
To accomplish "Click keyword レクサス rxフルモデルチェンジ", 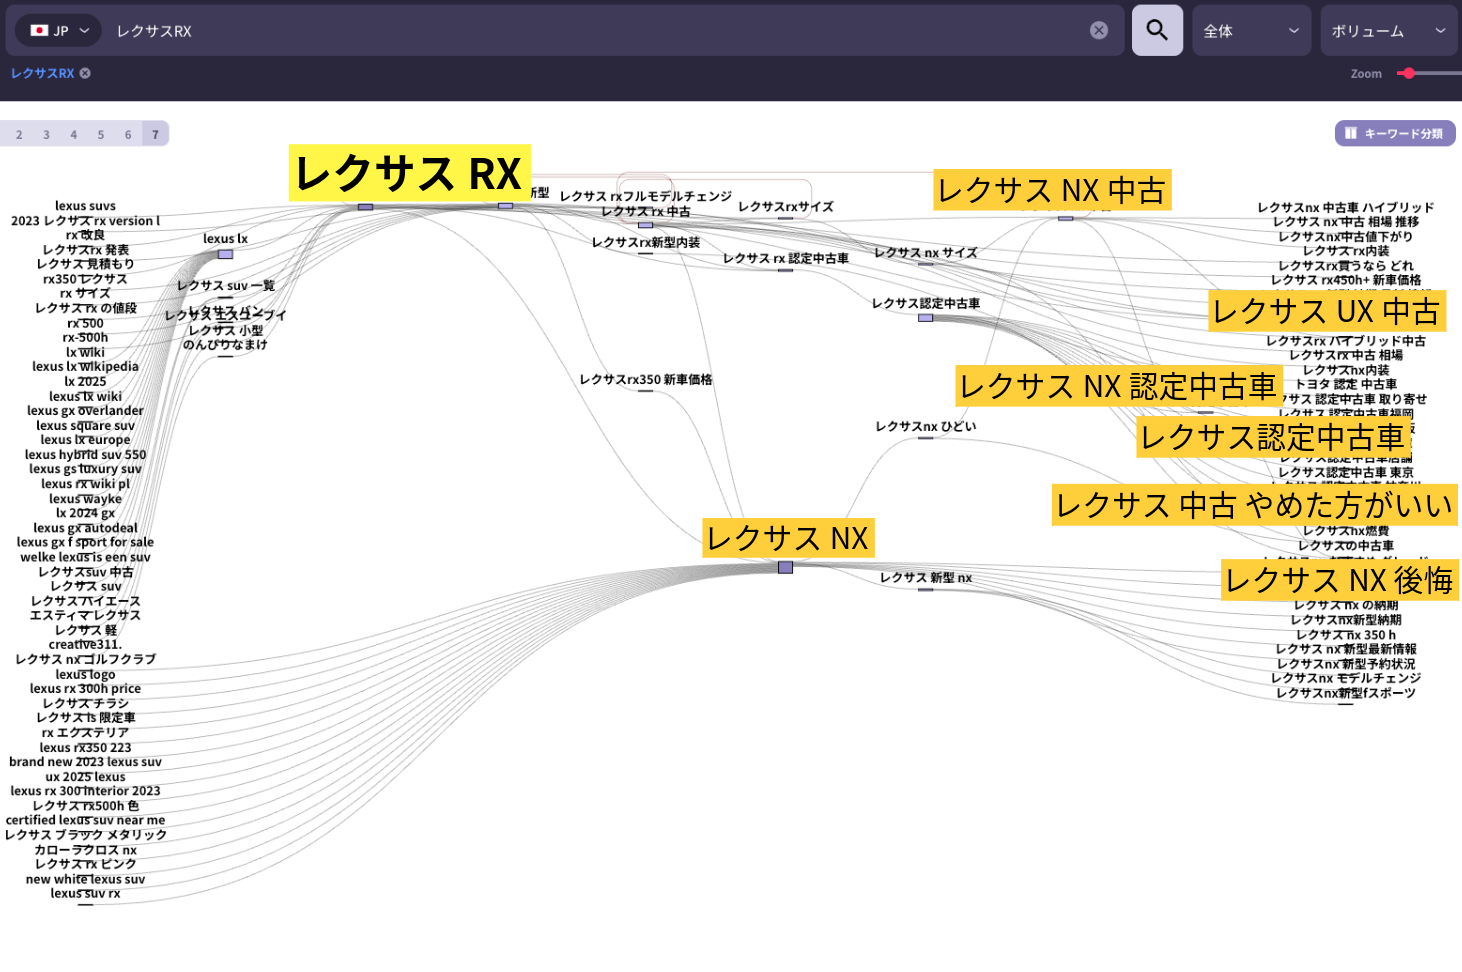I will tap(646, 196).
